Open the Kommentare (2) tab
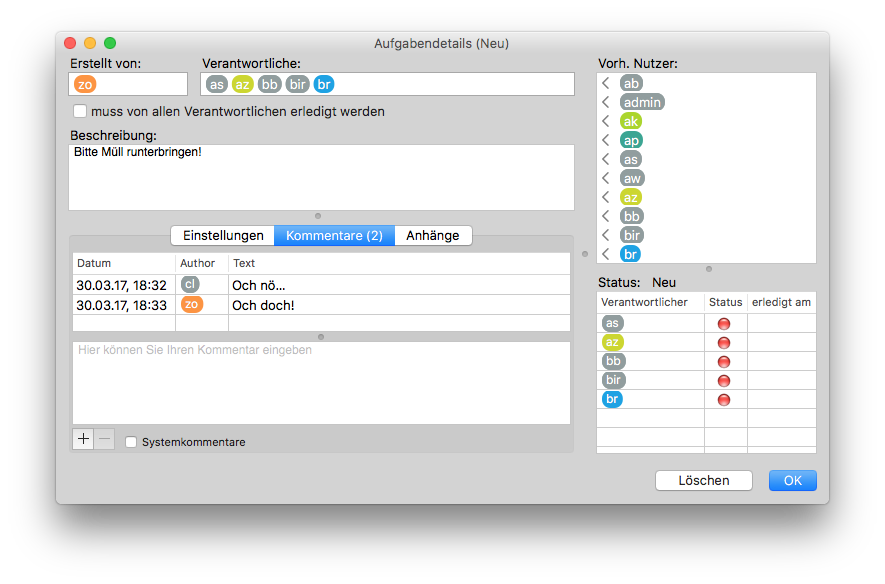The image size is (885, 584). point(334,235)
